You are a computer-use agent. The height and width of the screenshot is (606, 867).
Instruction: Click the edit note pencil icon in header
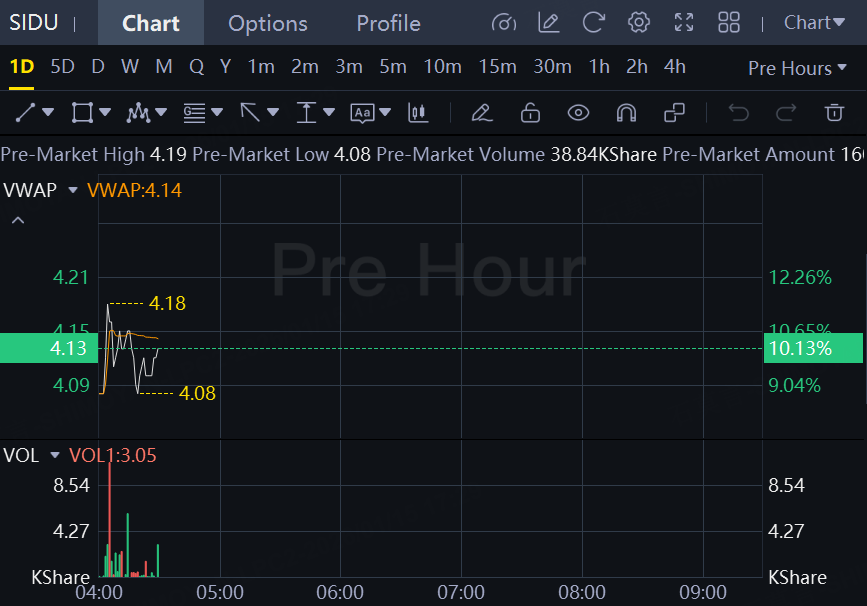pos(548,23)
